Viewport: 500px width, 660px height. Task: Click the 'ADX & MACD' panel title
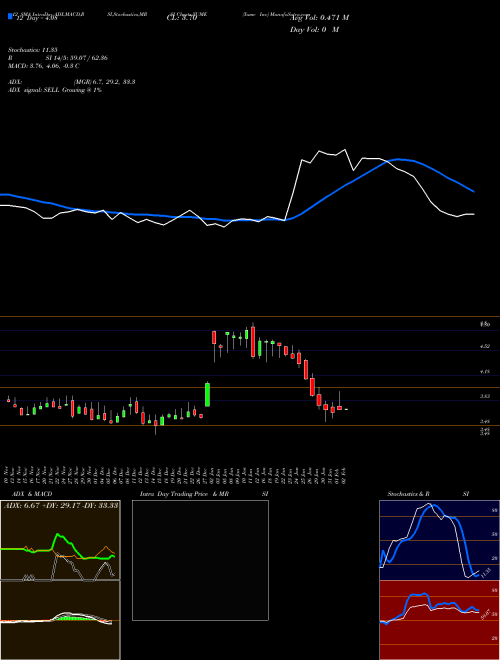coord(32,494)
